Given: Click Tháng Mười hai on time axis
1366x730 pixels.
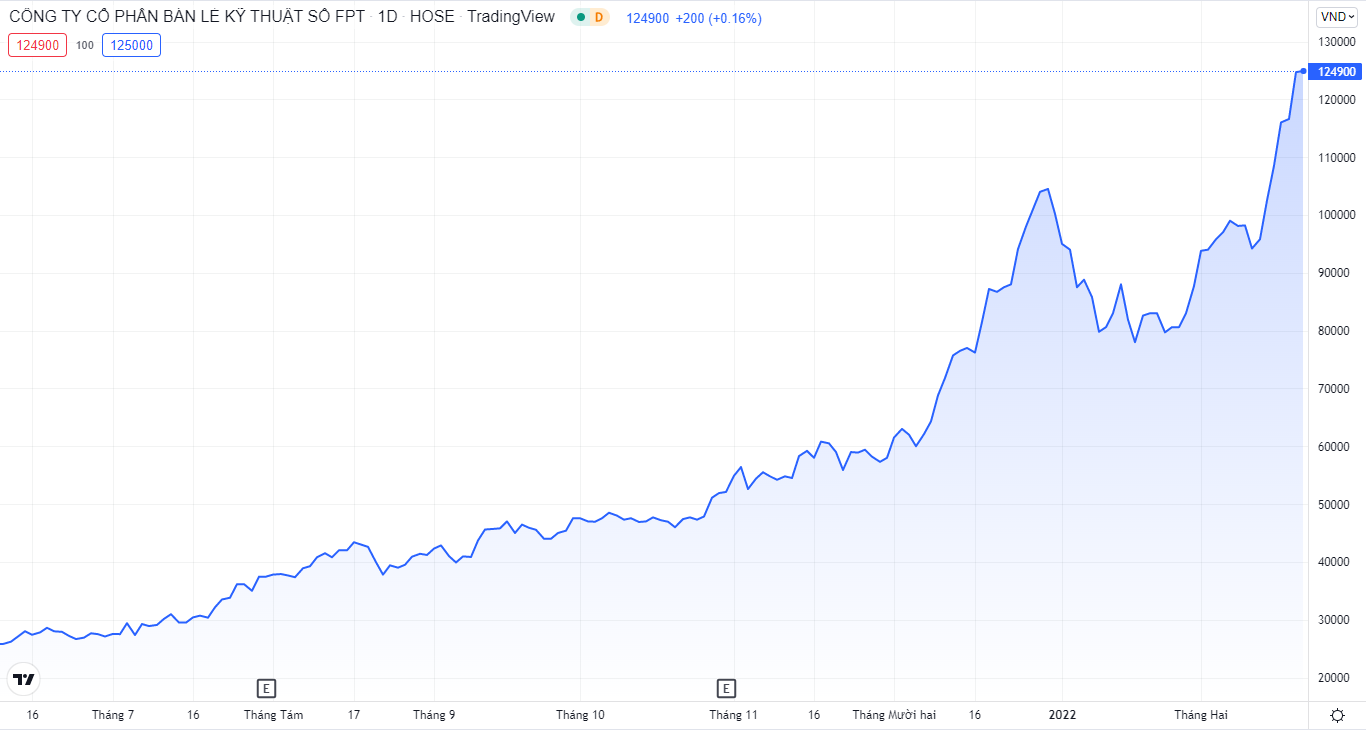Looking at the screenshot, I should pos(894,715).
